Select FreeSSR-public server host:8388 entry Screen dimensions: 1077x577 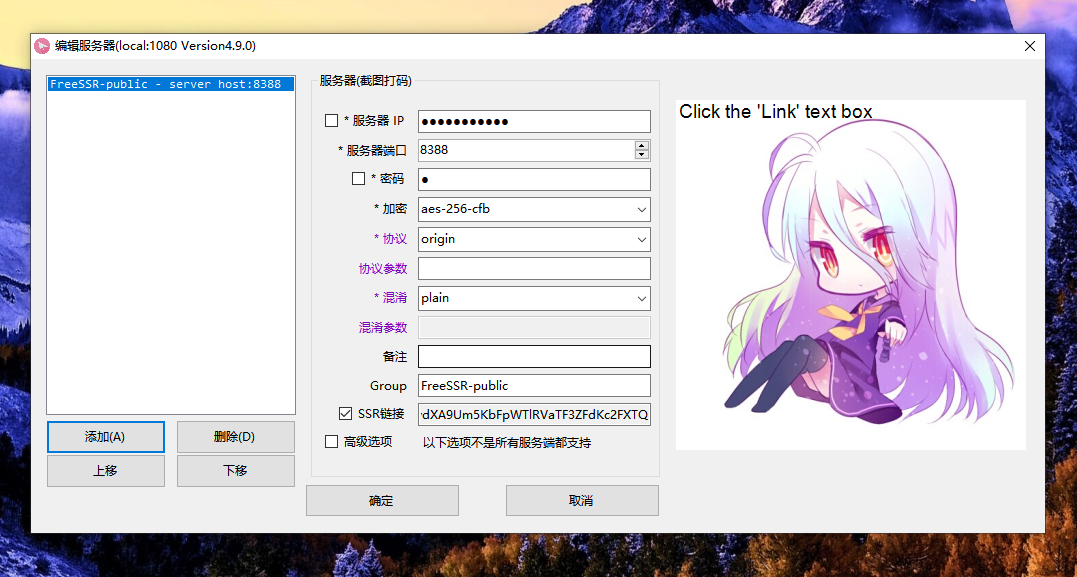(x=171, y=84)
